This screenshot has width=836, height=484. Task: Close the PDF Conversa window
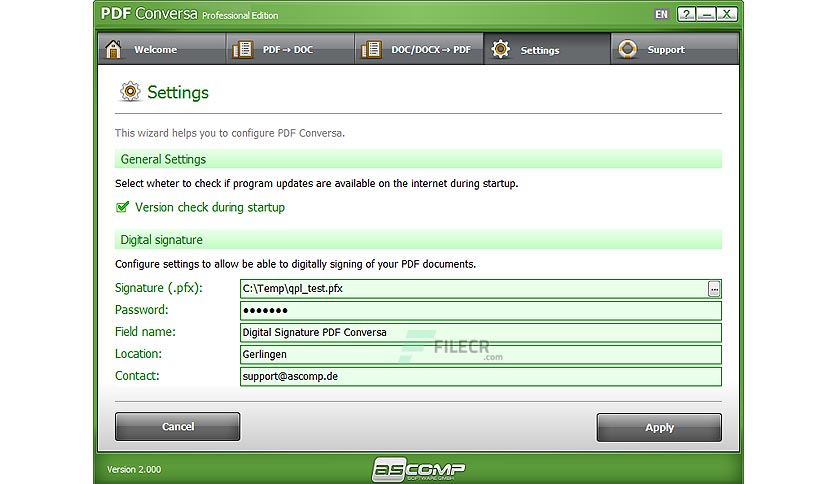point(727,14)
